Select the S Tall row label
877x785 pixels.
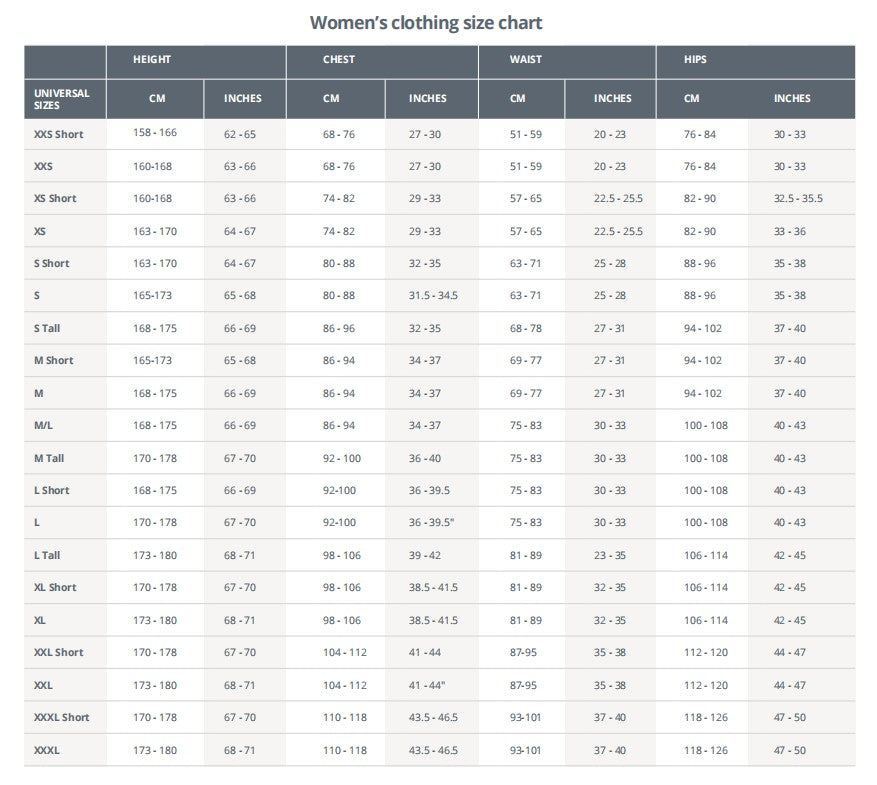point(47,328)
